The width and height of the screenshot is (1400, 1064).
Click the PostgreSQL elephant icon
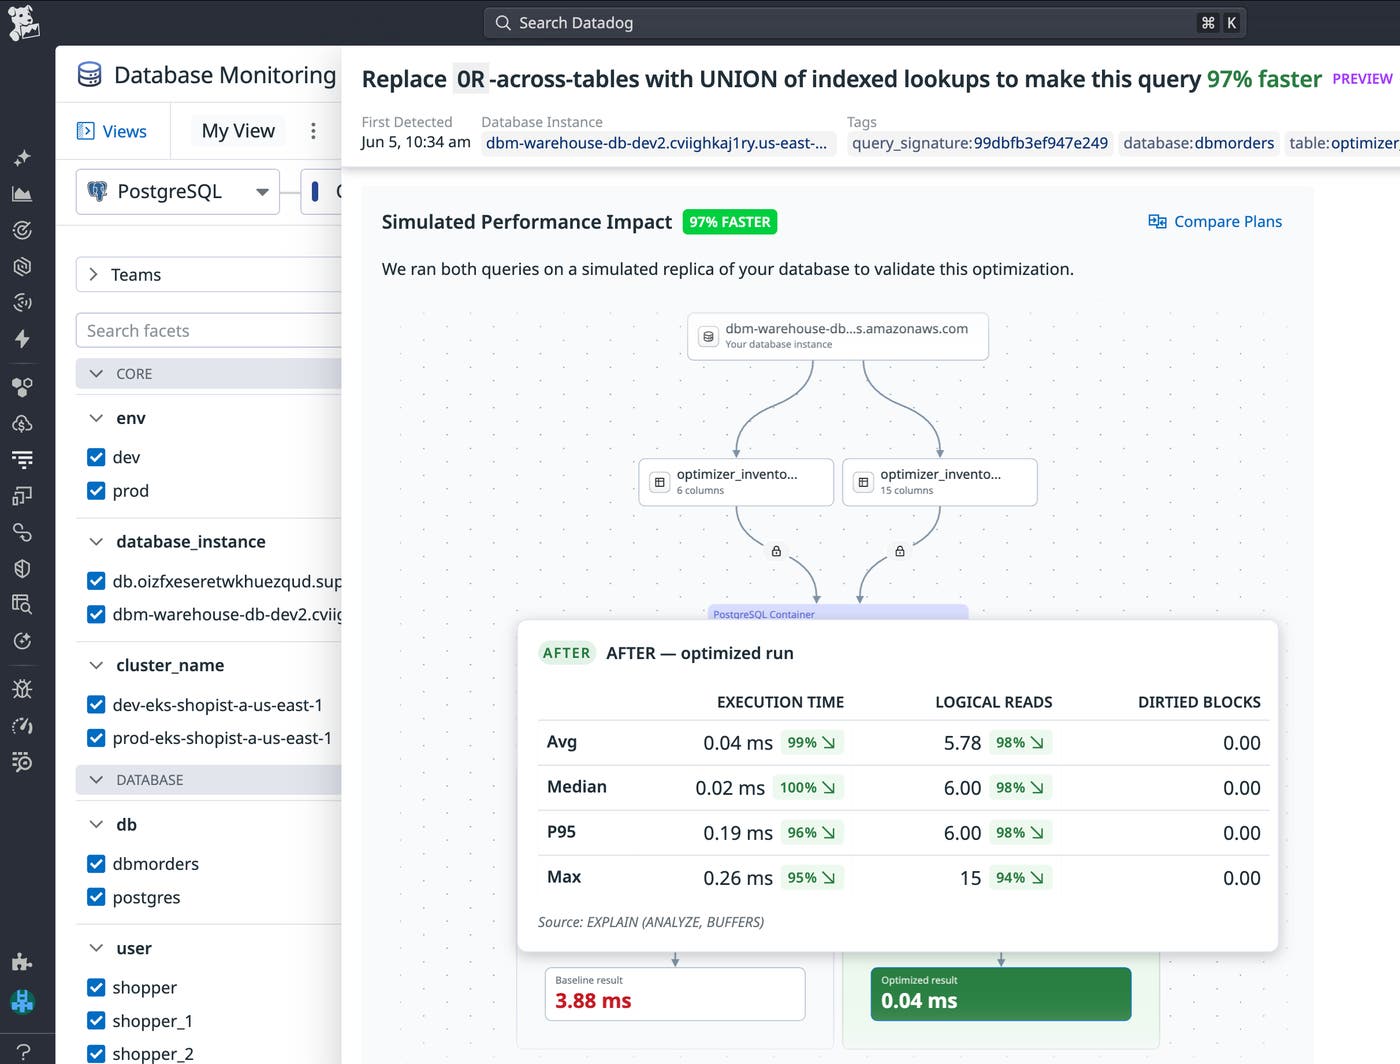click(98, 191)
